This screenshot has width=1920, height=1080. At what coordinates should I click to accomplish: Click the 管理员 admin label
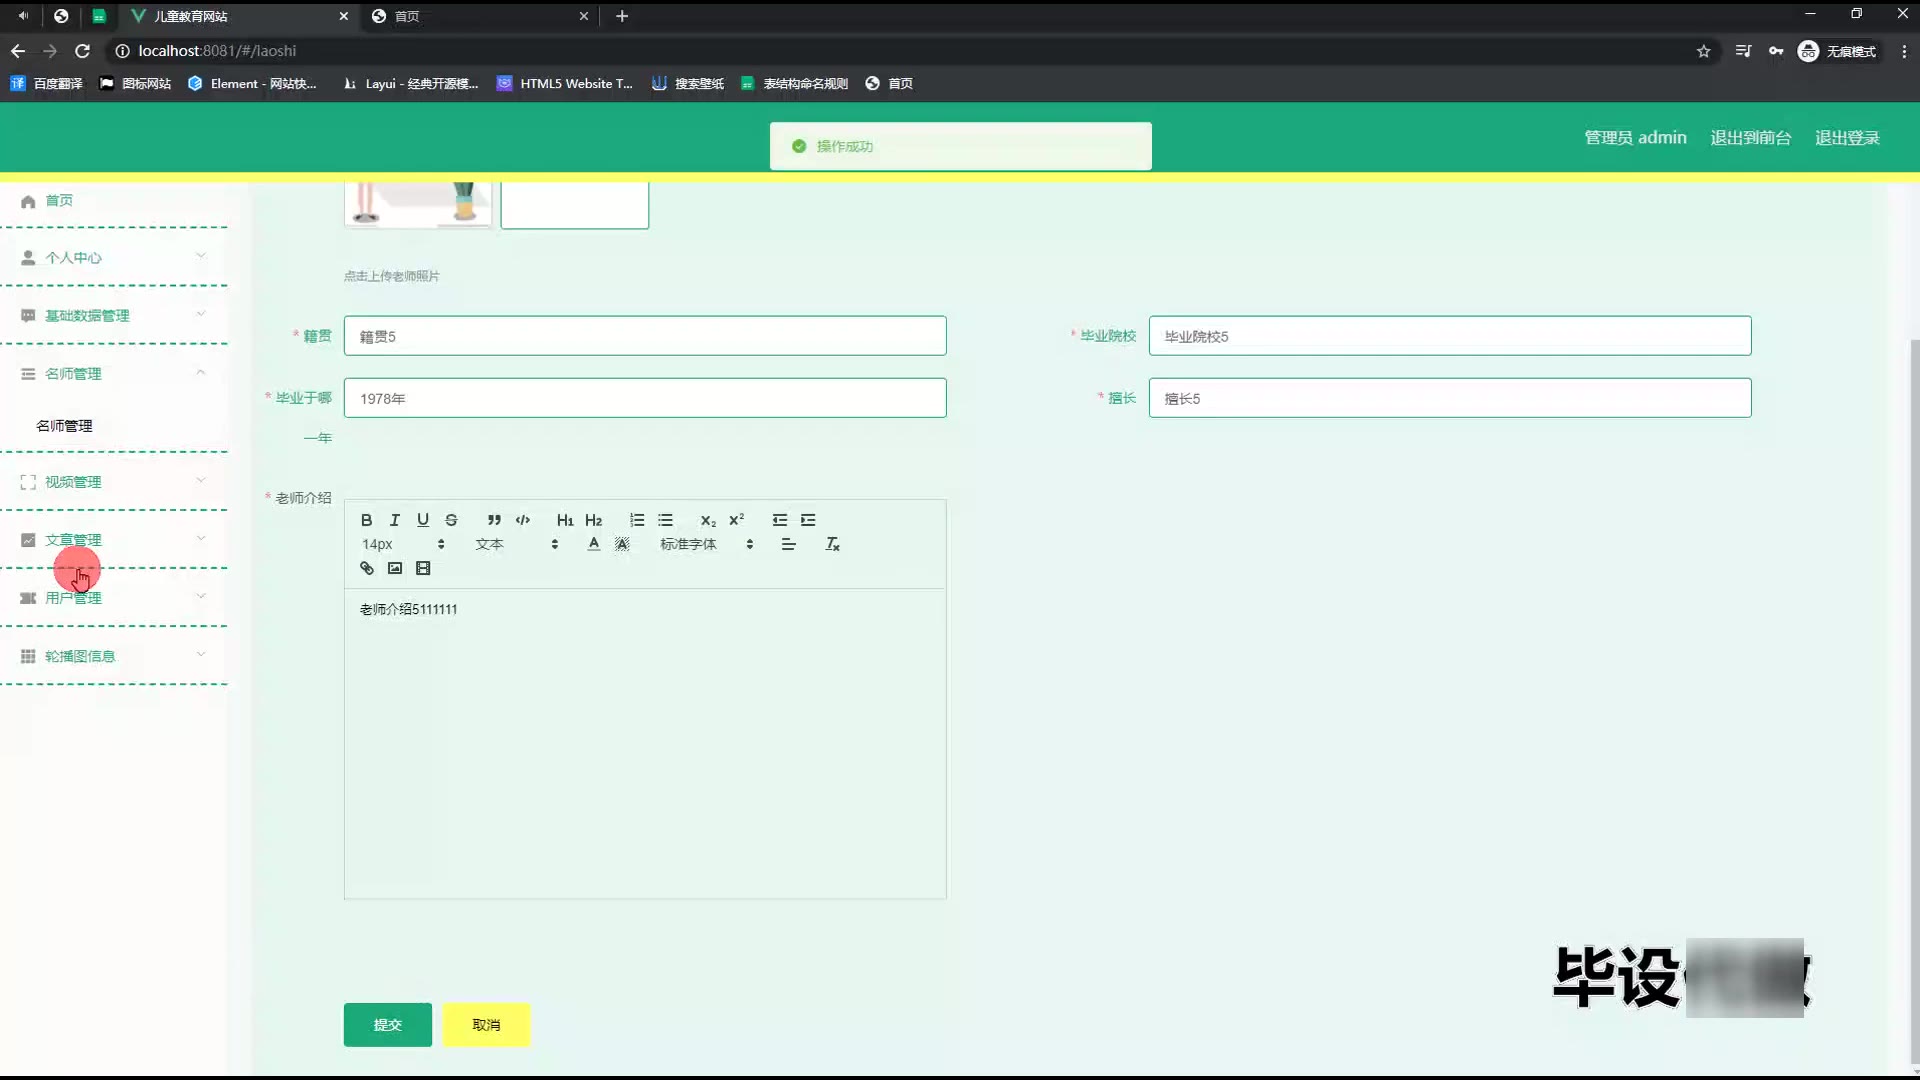coord(1635,137)
